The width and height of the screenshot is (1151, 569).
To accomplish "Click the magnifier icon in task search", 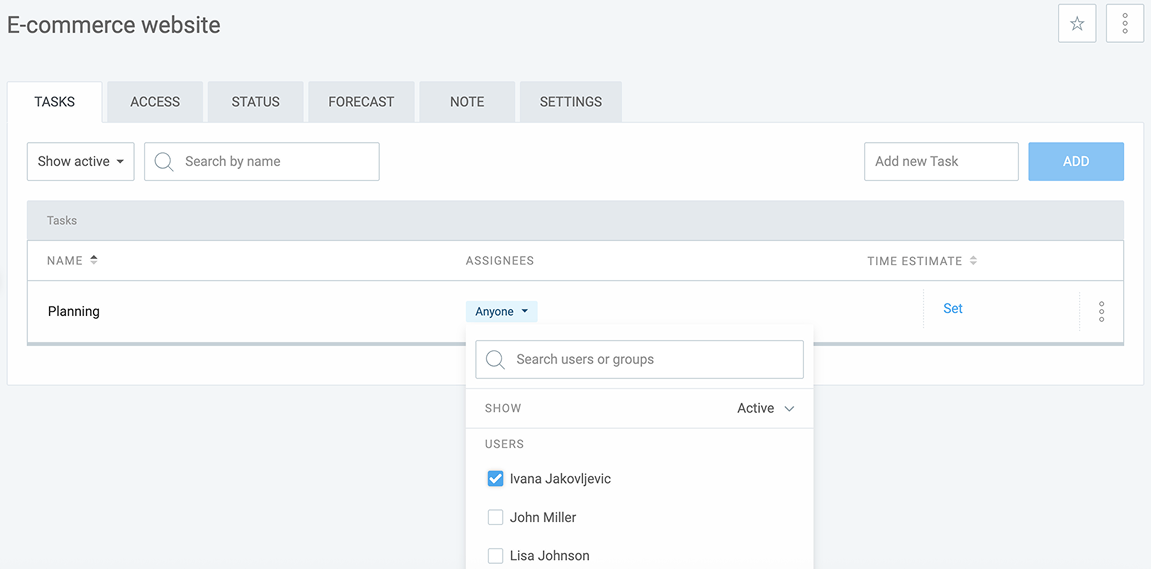I will coord(165,162).
